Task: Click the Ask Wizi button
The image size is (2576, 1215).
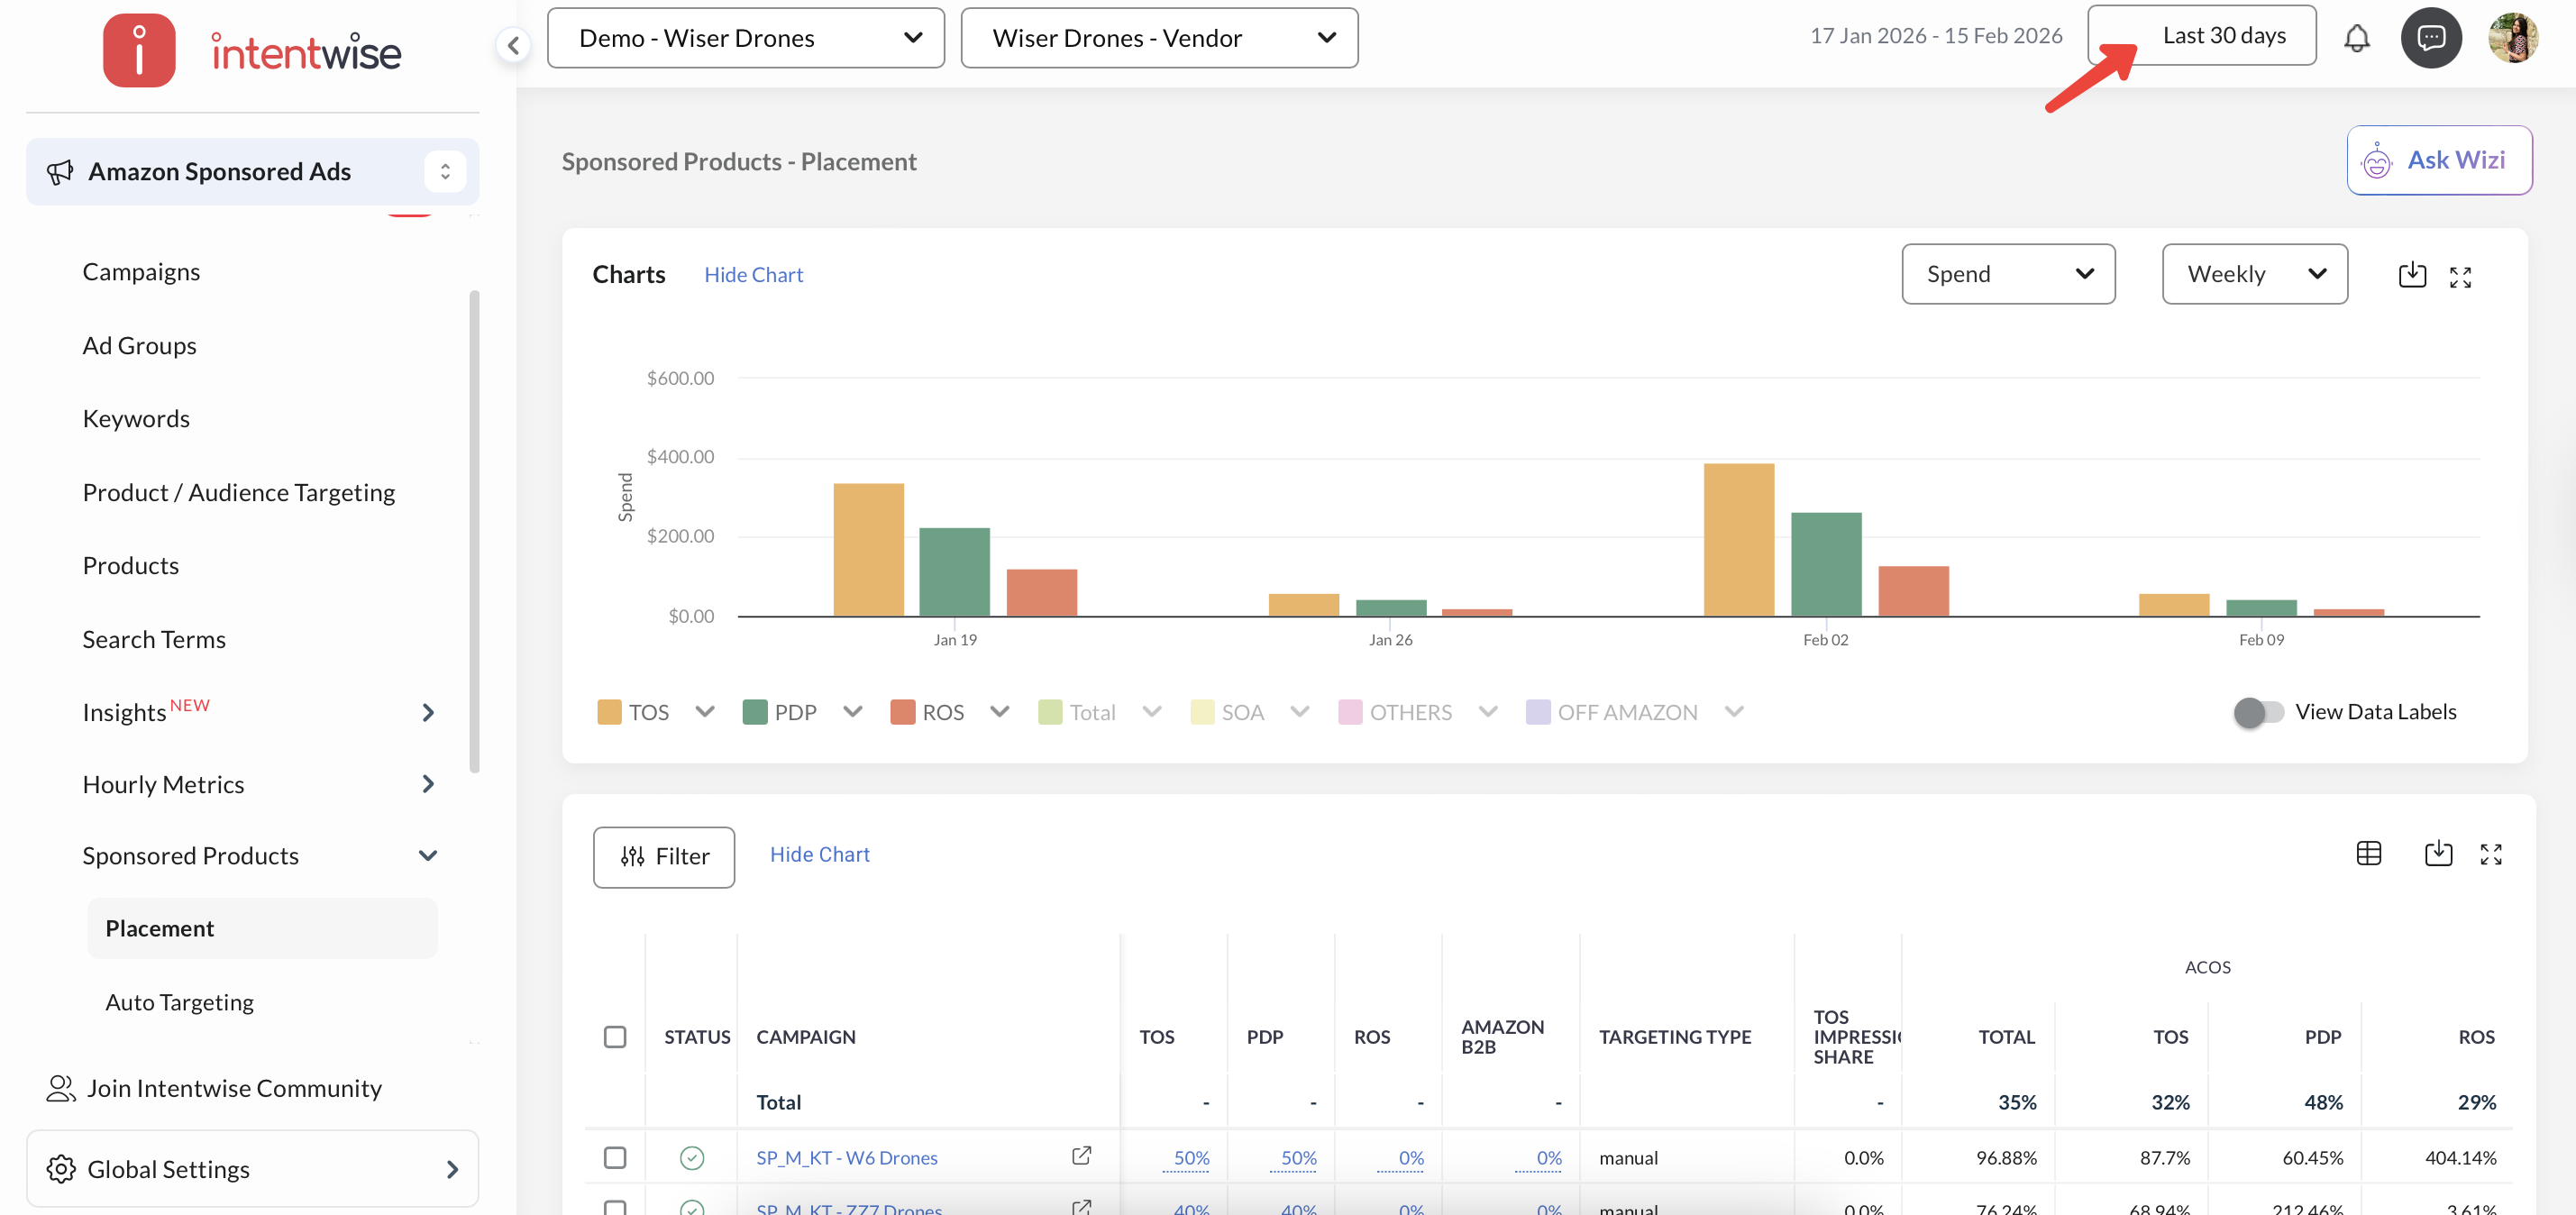Action: point(2438,160)
